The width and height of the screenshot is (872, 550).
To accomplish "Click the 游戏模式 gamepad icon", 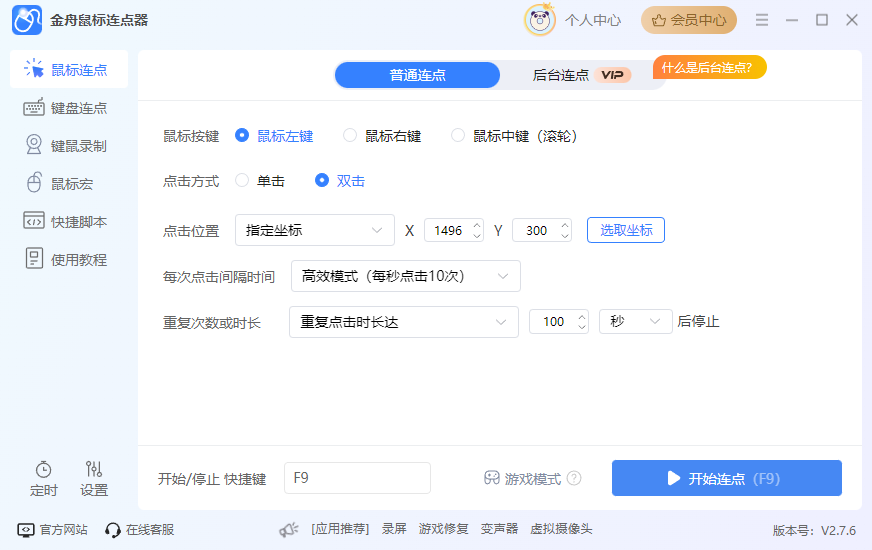I will click(492, 478).
